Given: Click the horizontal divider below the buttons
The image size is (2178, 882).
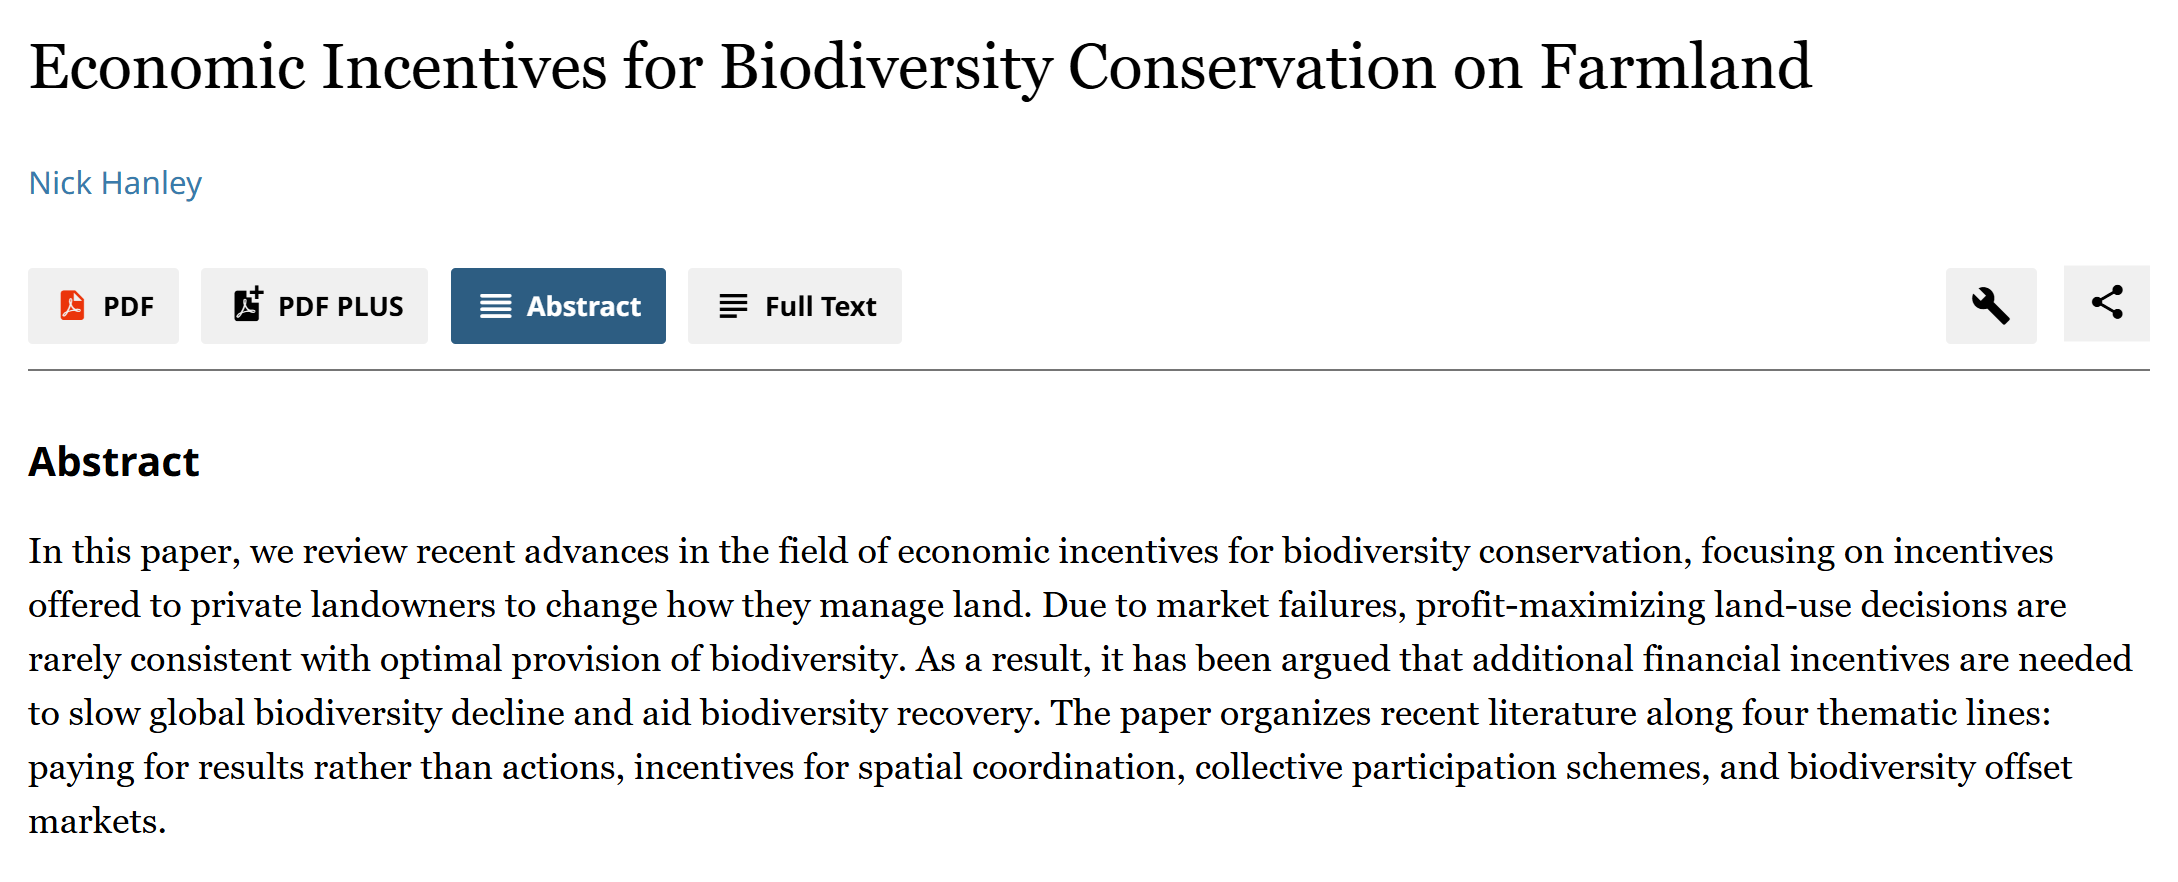Looking at the screenshot, I should (x=1088, y=370).
